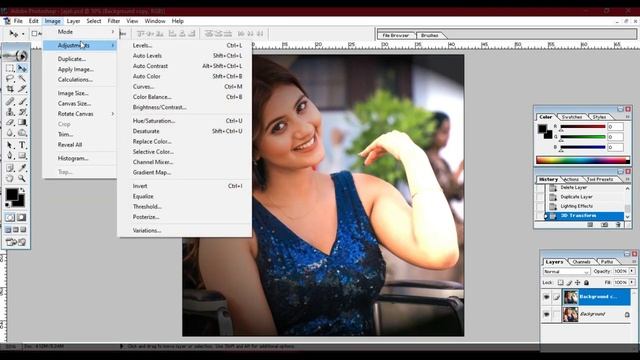
Task: Toggle lock image pixels in Layers panel
Action: [569, 282]
